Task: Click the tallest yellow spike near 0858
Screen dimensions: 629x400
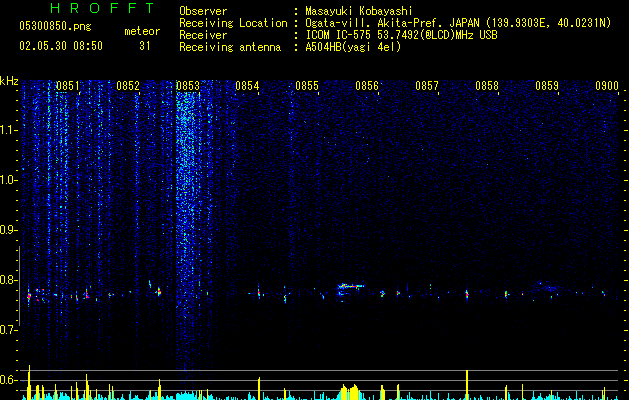Action: coord(467,385)
